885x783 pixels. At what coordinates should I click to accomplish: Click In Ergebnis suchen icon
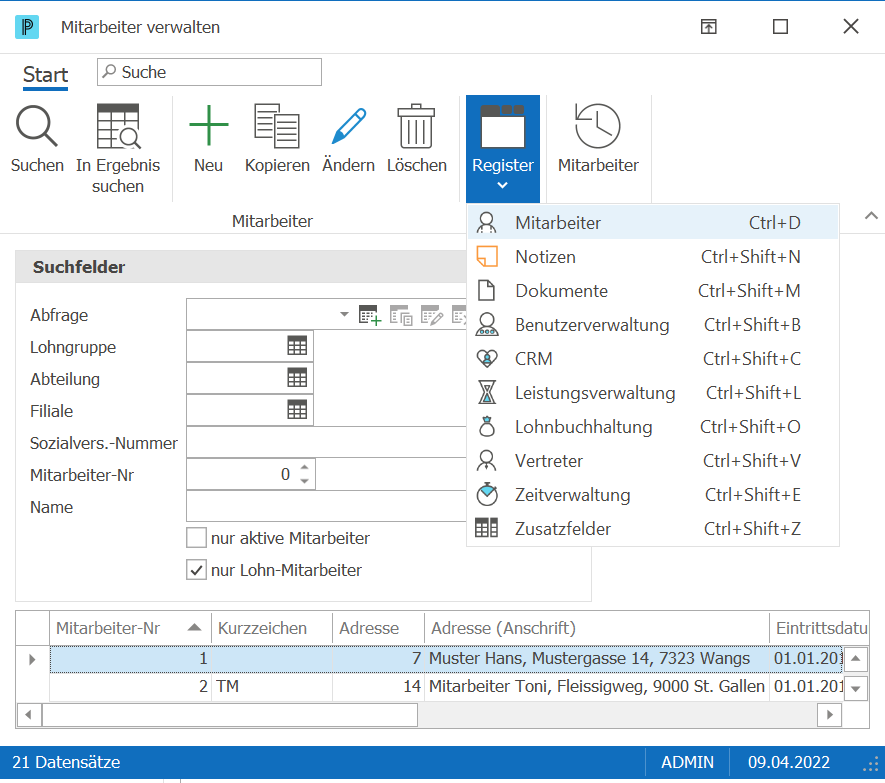(118, 126)
